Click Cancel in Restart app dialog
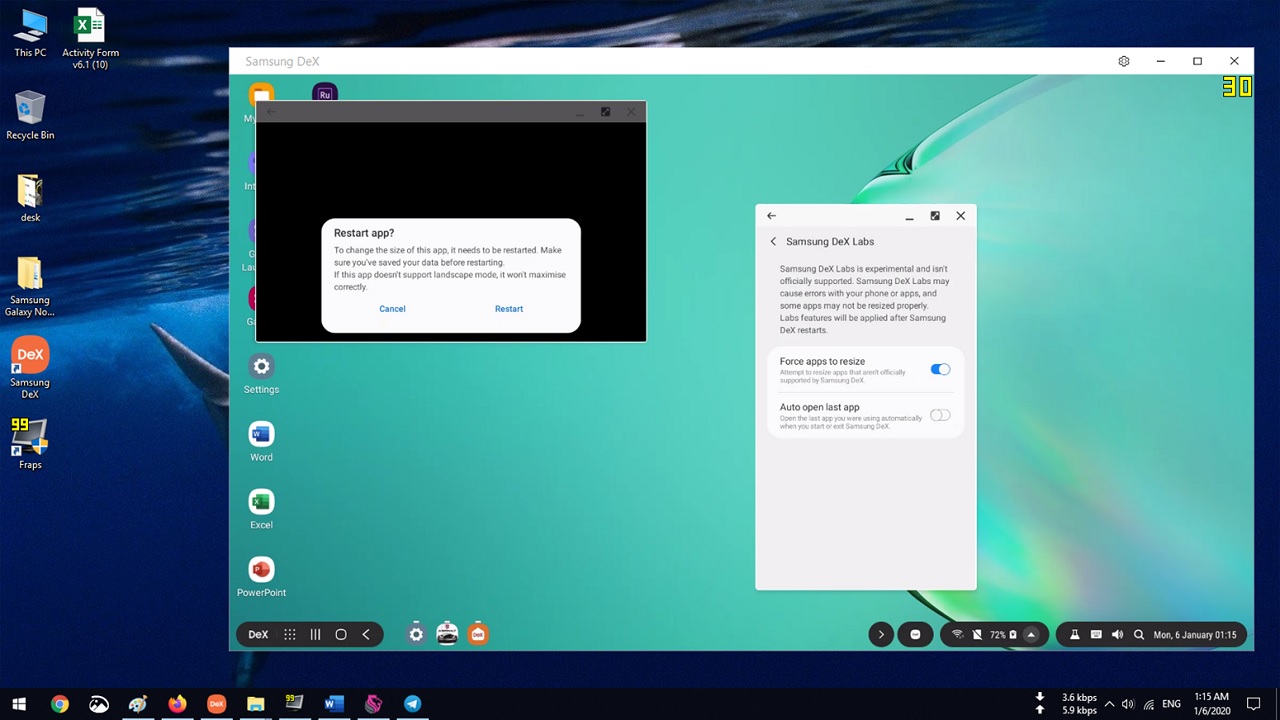 (392, 308)
